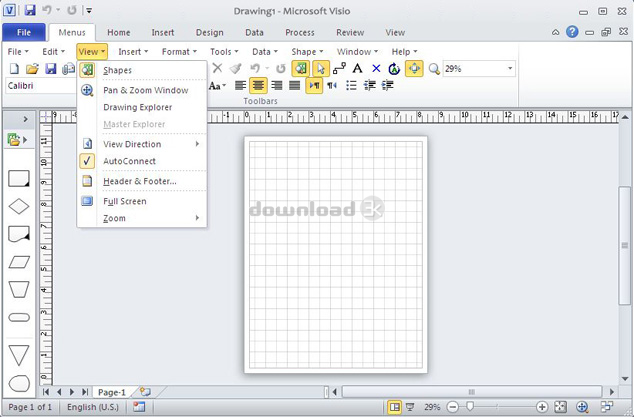Select the Page-1 page tab
Image resolution: width=634 pixels, height=417 pixels.
(112, 392)
